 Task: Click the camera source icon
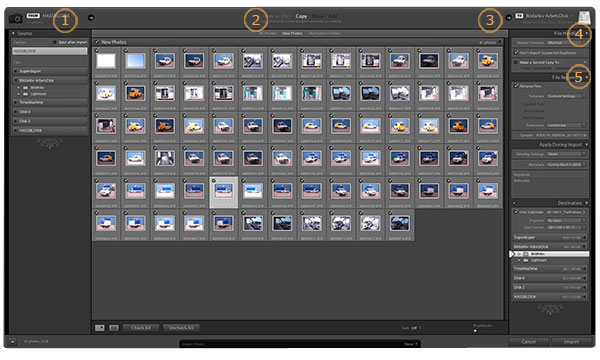[x=16, y=18]
